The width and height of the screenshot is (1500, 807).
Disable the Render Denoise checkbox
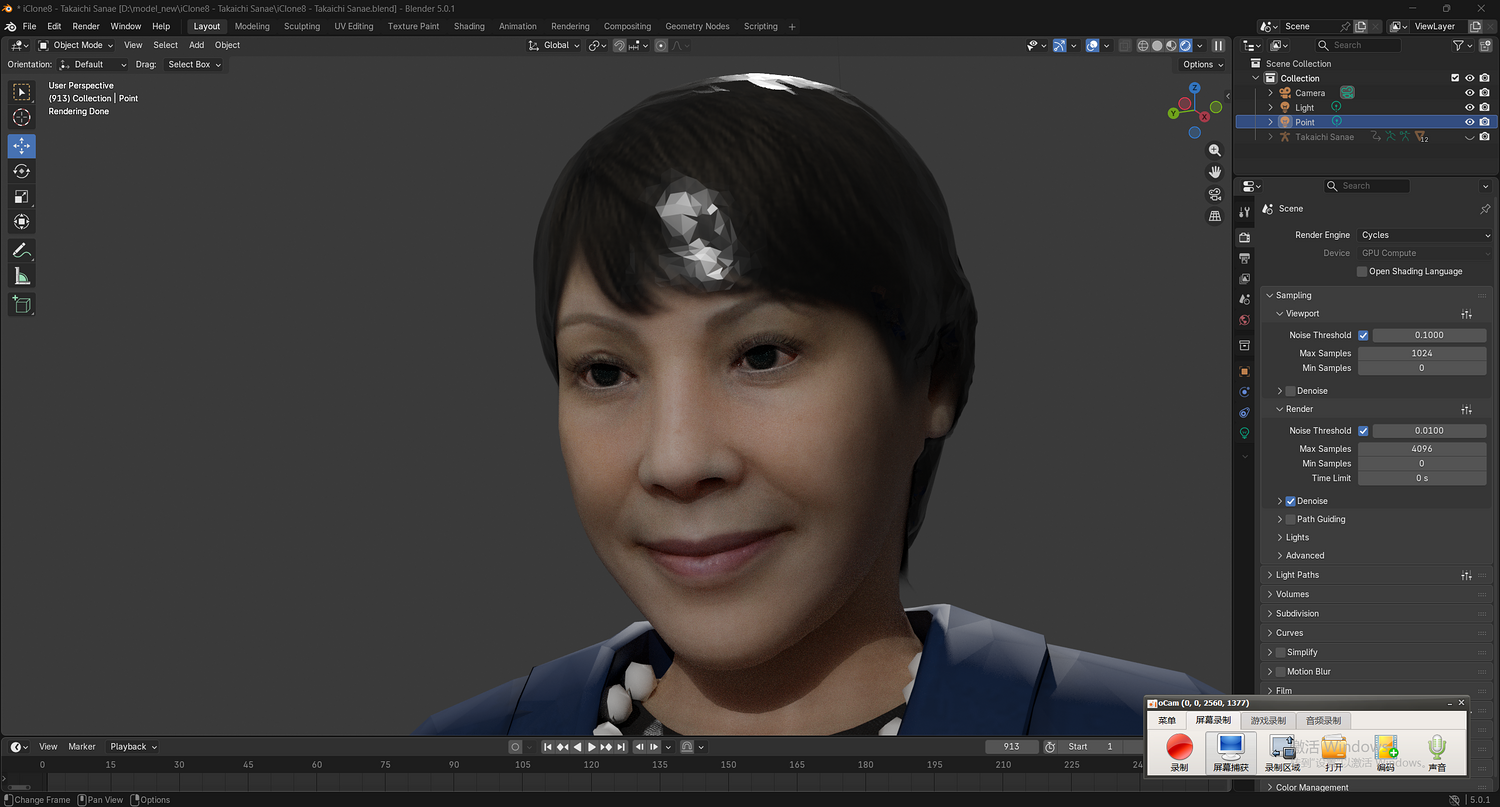[1291, 501]
